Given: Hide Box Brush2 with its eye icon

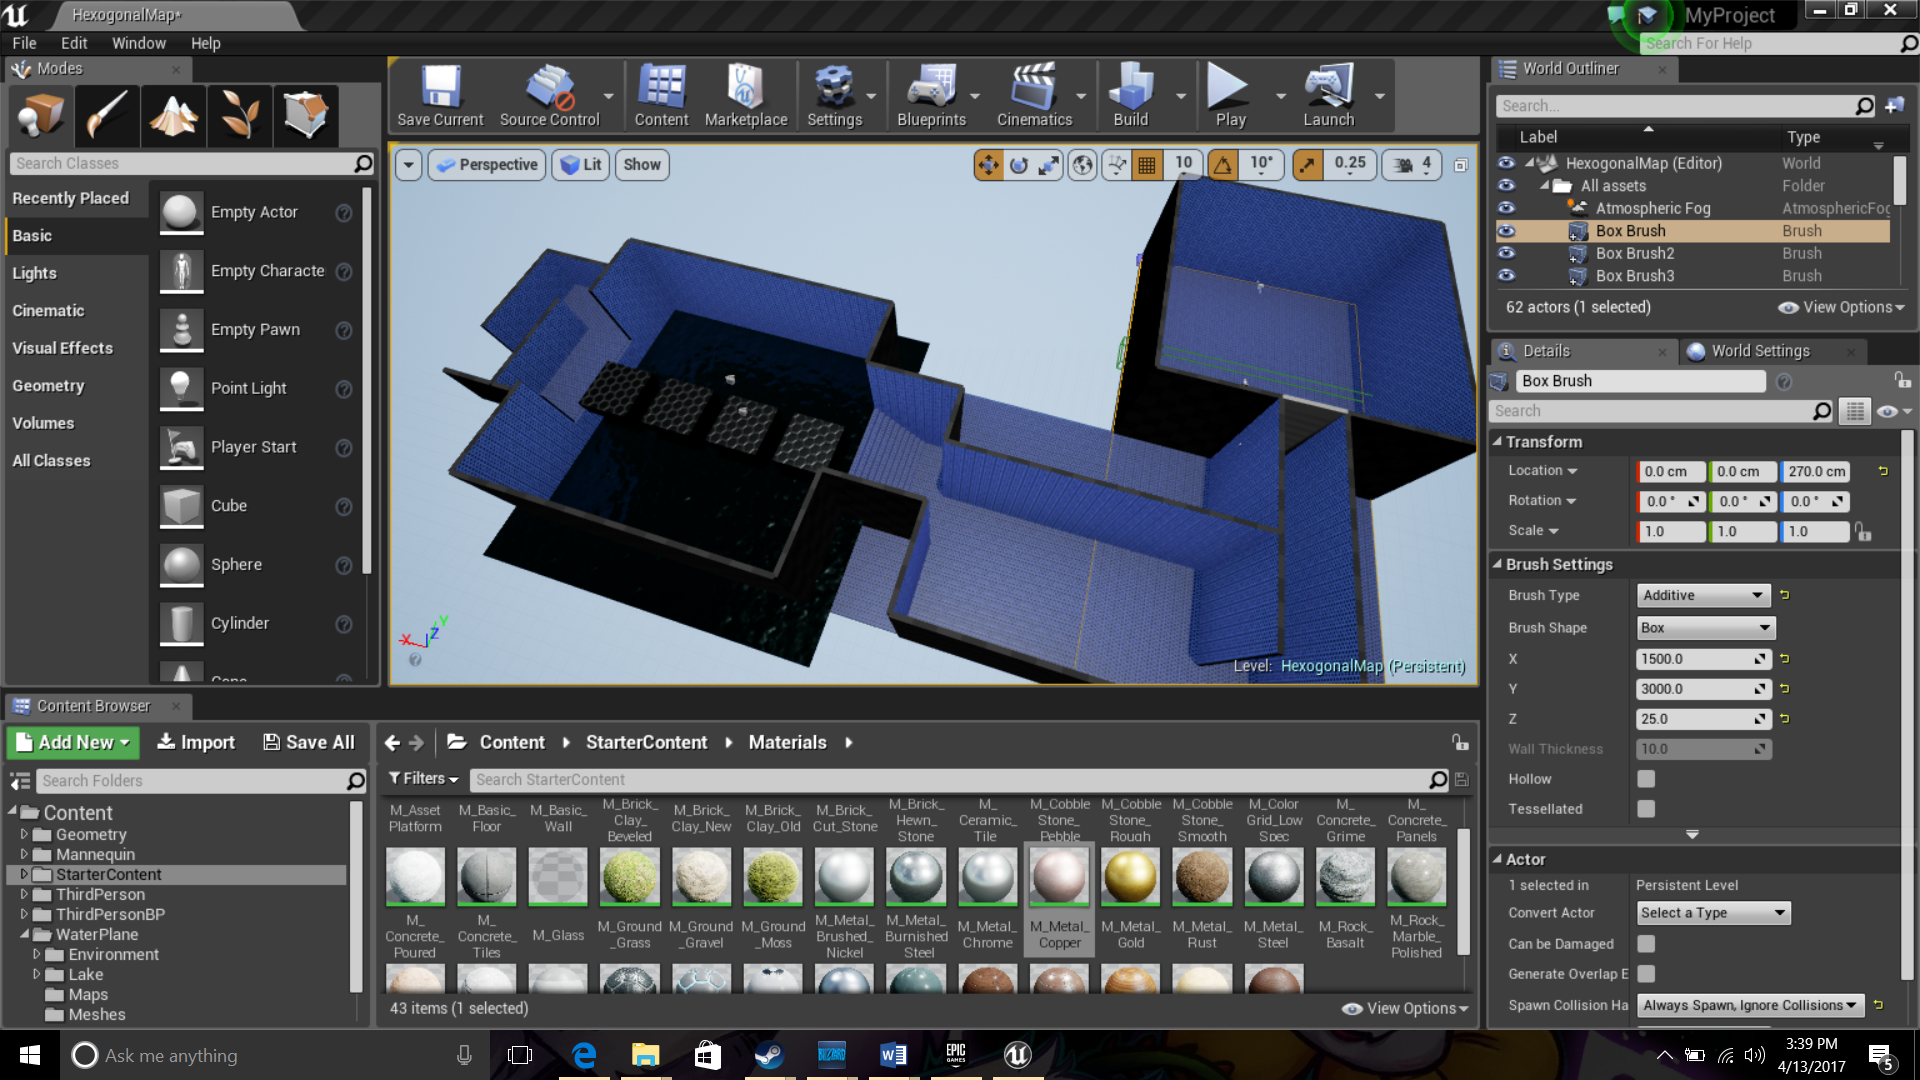Looking at the screenshot, I should [x=1506, y=253].
